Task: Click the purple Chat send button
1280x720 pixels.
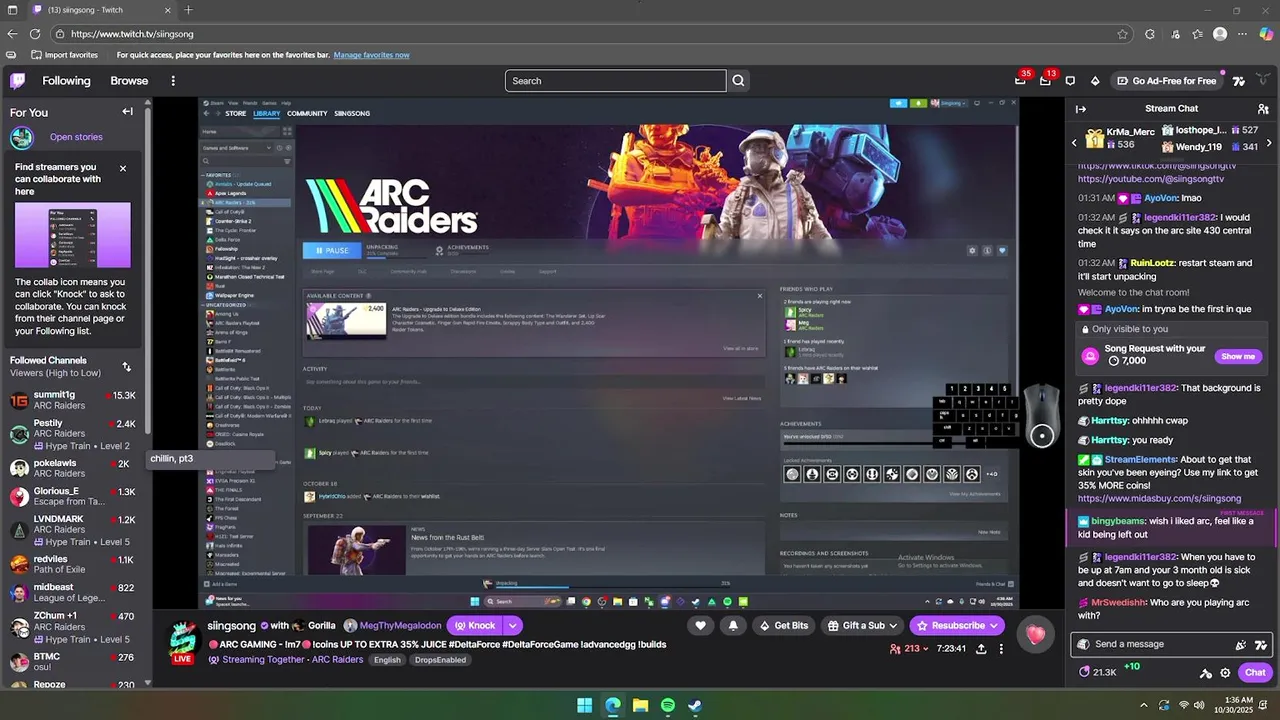Action: pos(1254,673)
